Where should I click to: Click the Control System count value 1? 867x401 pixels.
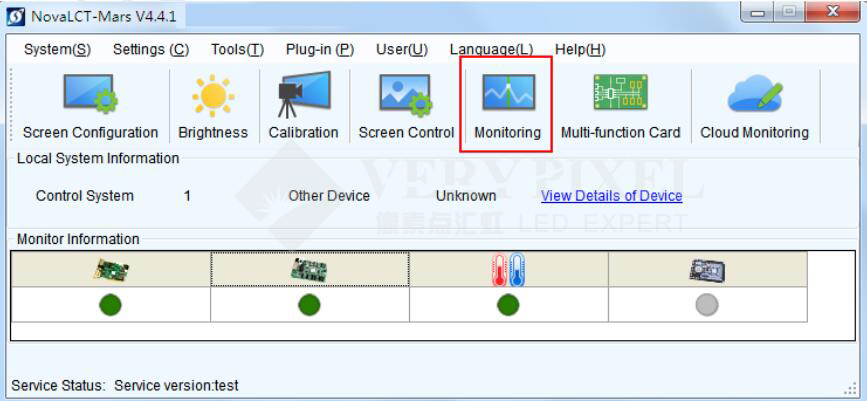187,196
